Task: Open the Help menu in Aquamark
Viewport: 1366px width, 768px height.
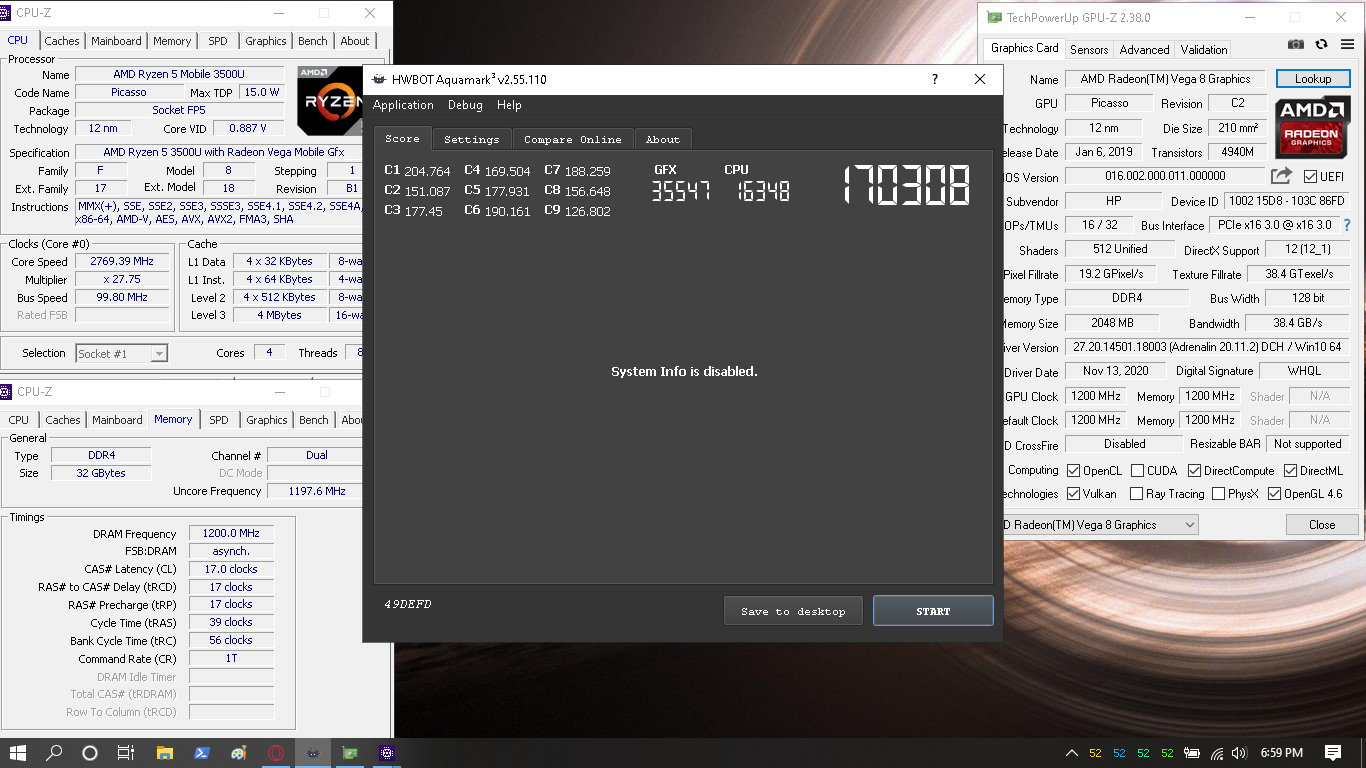Action: click(x=509, y=105)
